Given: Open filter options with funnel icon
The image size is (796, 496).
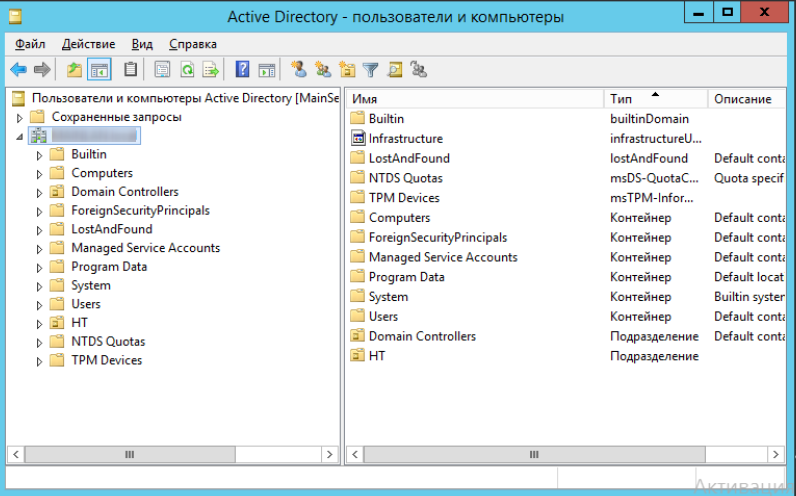Looking at the screenshot, I should point(371,70).
